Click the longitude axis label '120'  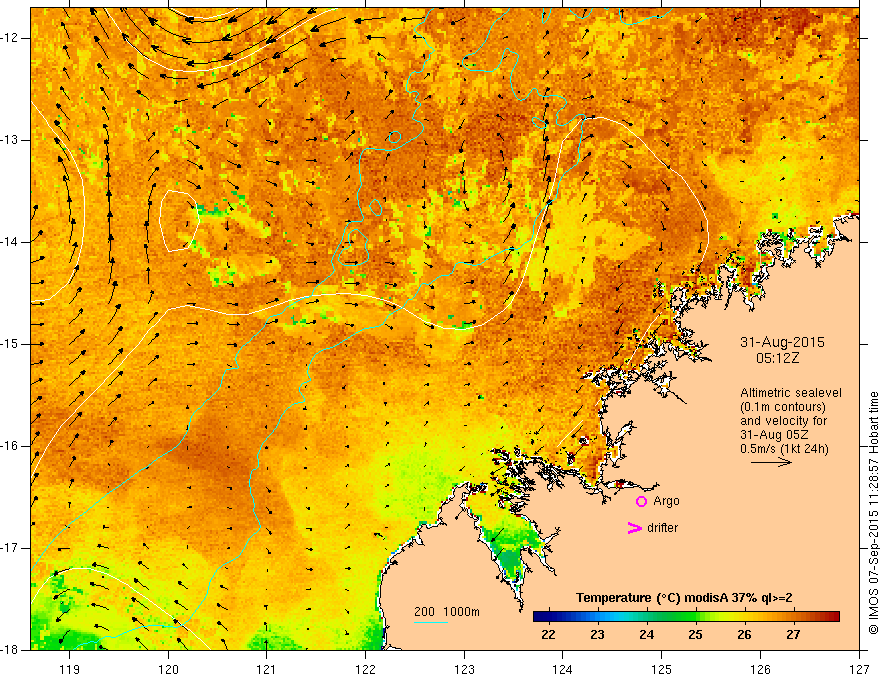pos(168,669)
